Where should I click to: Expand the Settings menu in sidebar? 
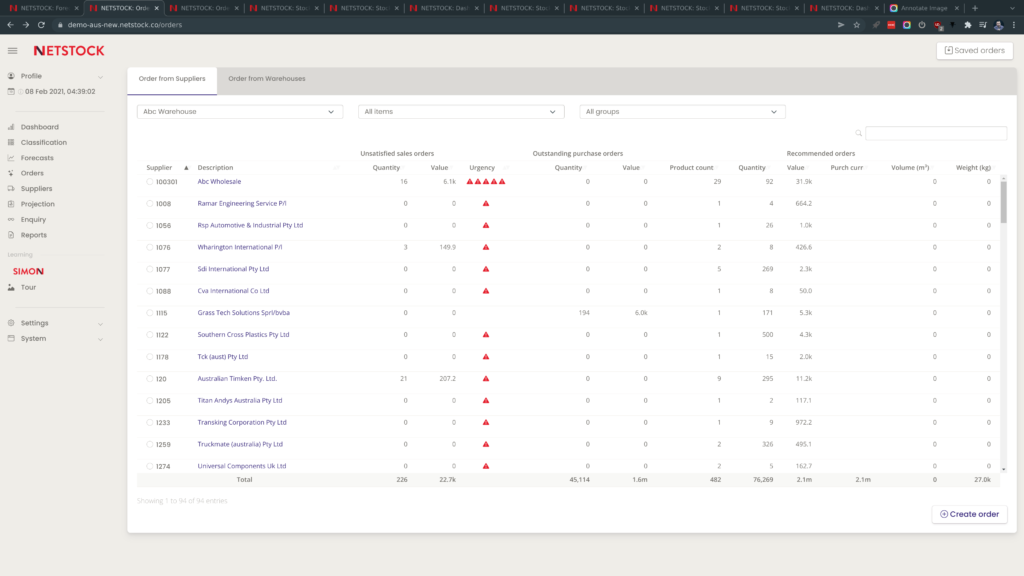point(35,323)
